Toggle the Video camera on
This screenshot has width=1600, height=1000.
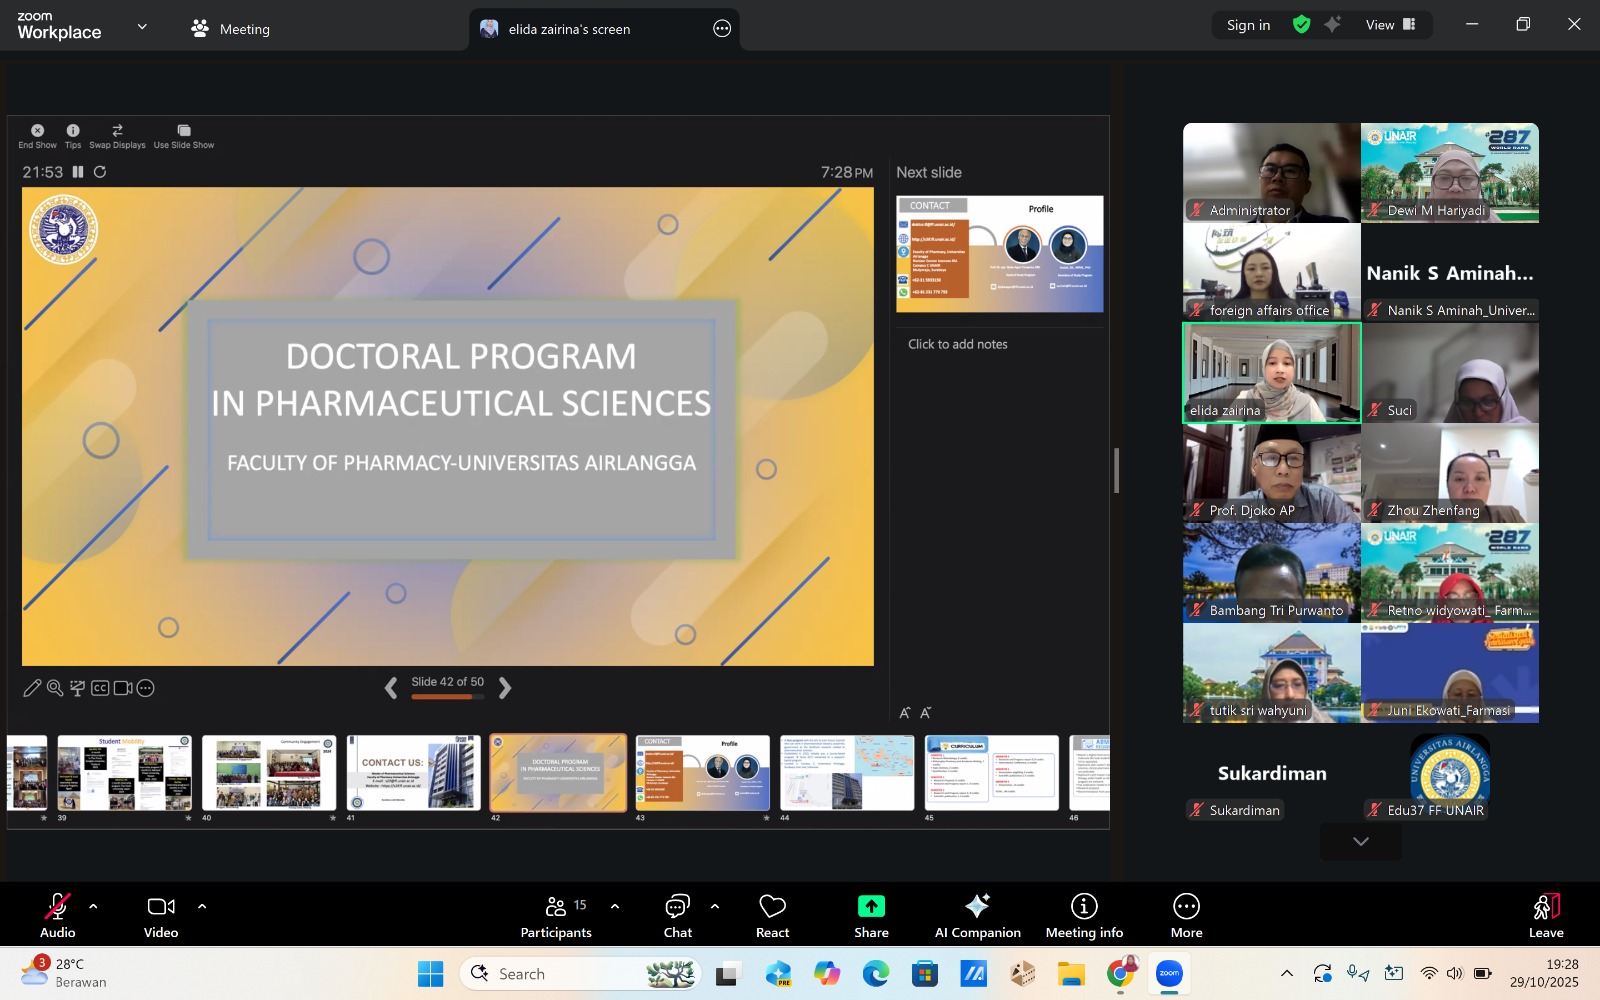point(160,915)
